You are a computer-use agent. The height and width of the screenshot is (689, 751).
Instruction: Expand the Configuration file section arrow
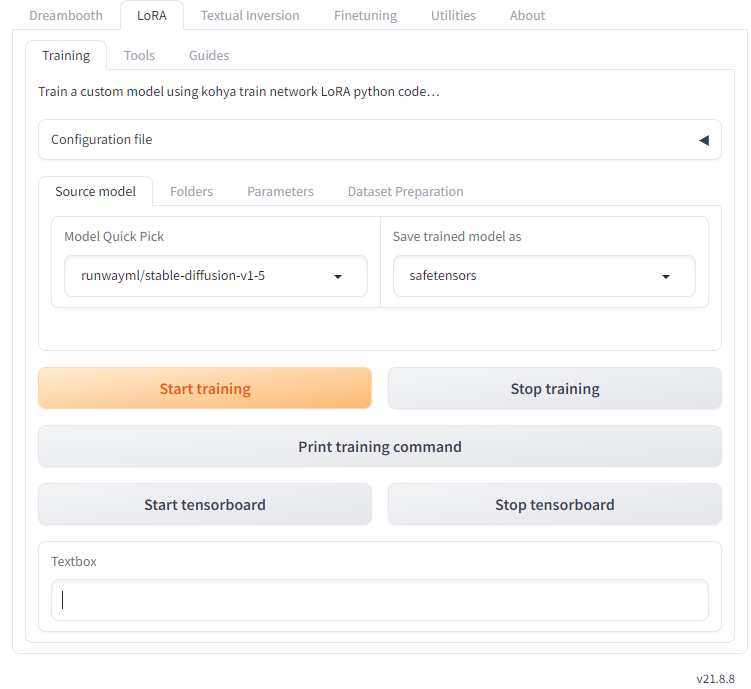click(704, 140)
